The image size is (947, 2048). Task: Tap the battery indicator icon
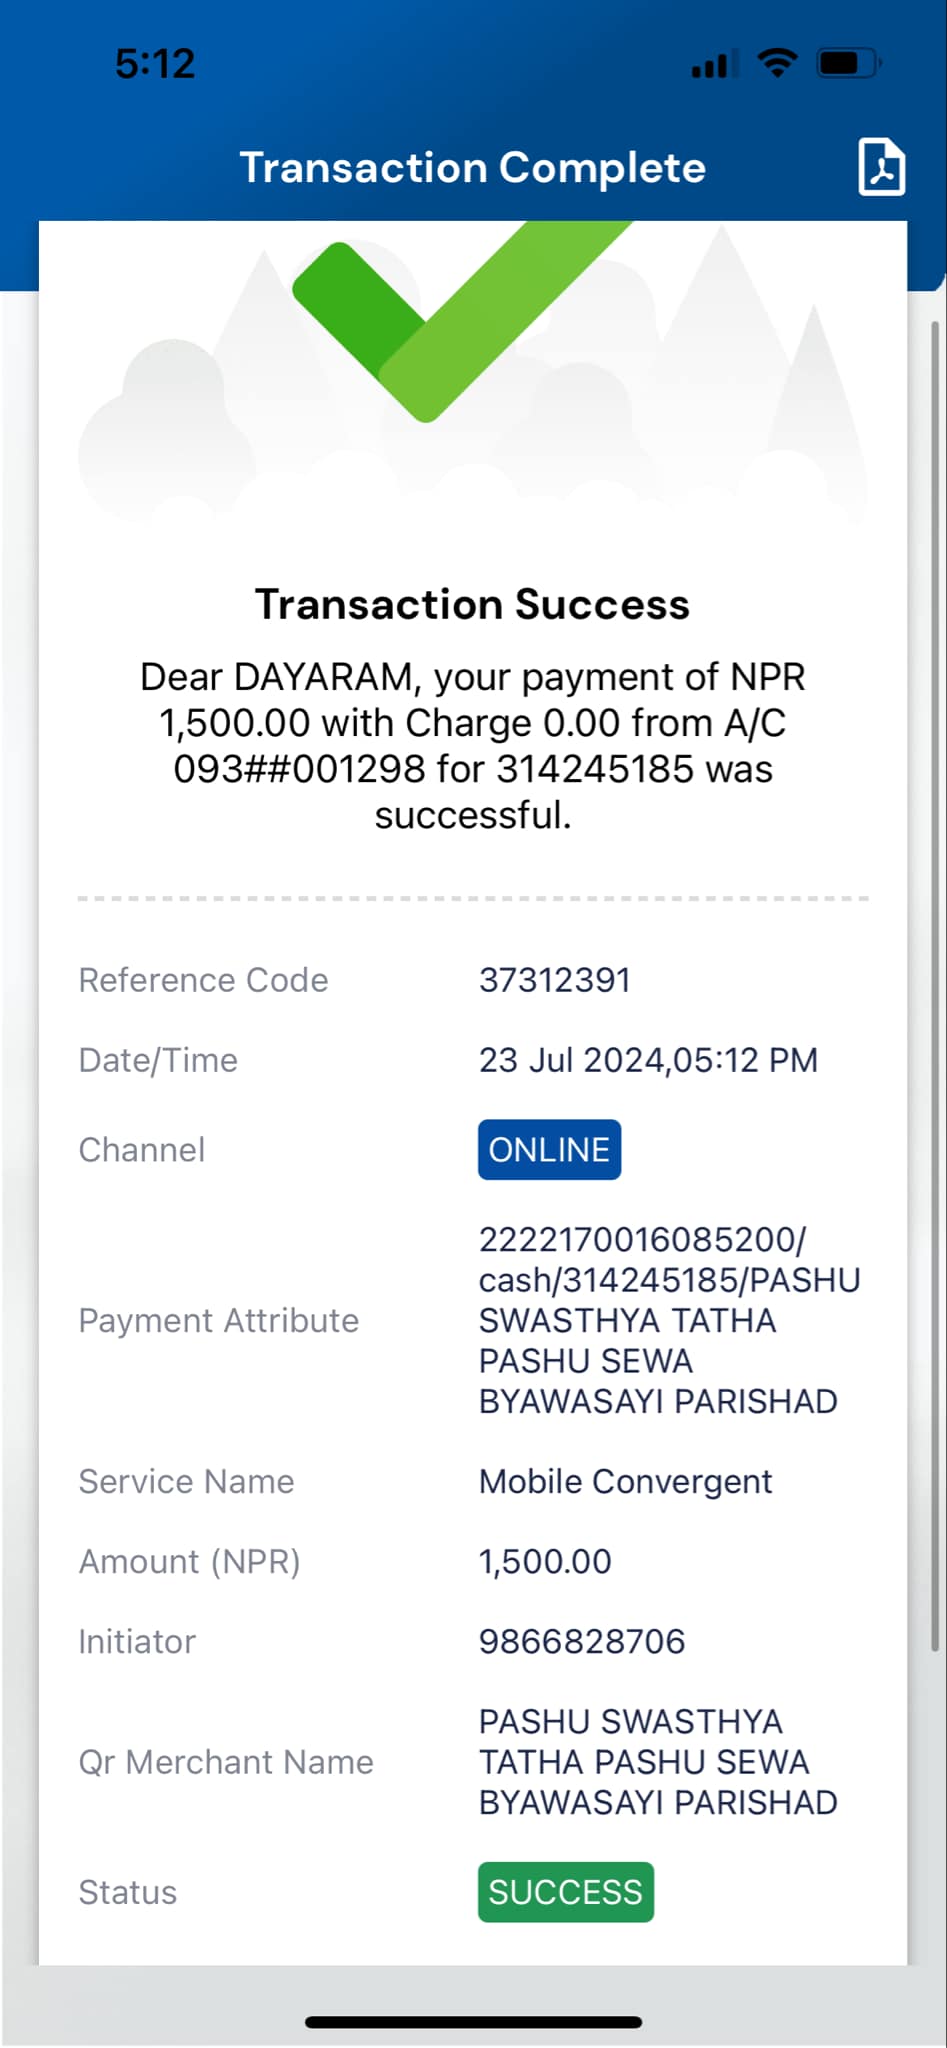pyautogui.click(x=848, y=63)
